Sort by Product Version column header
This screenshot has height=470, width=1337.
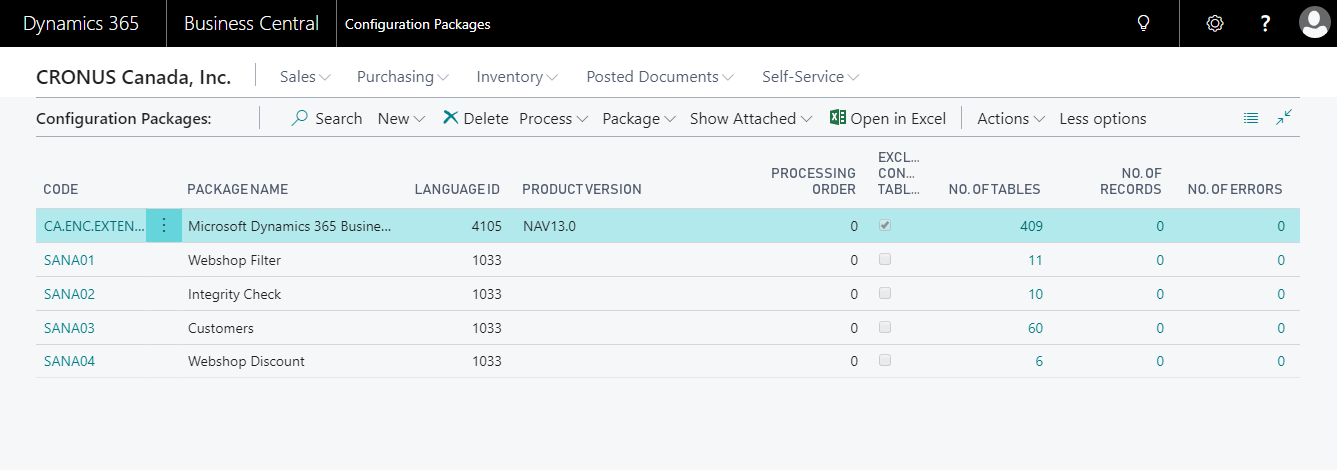pos(582,189)
